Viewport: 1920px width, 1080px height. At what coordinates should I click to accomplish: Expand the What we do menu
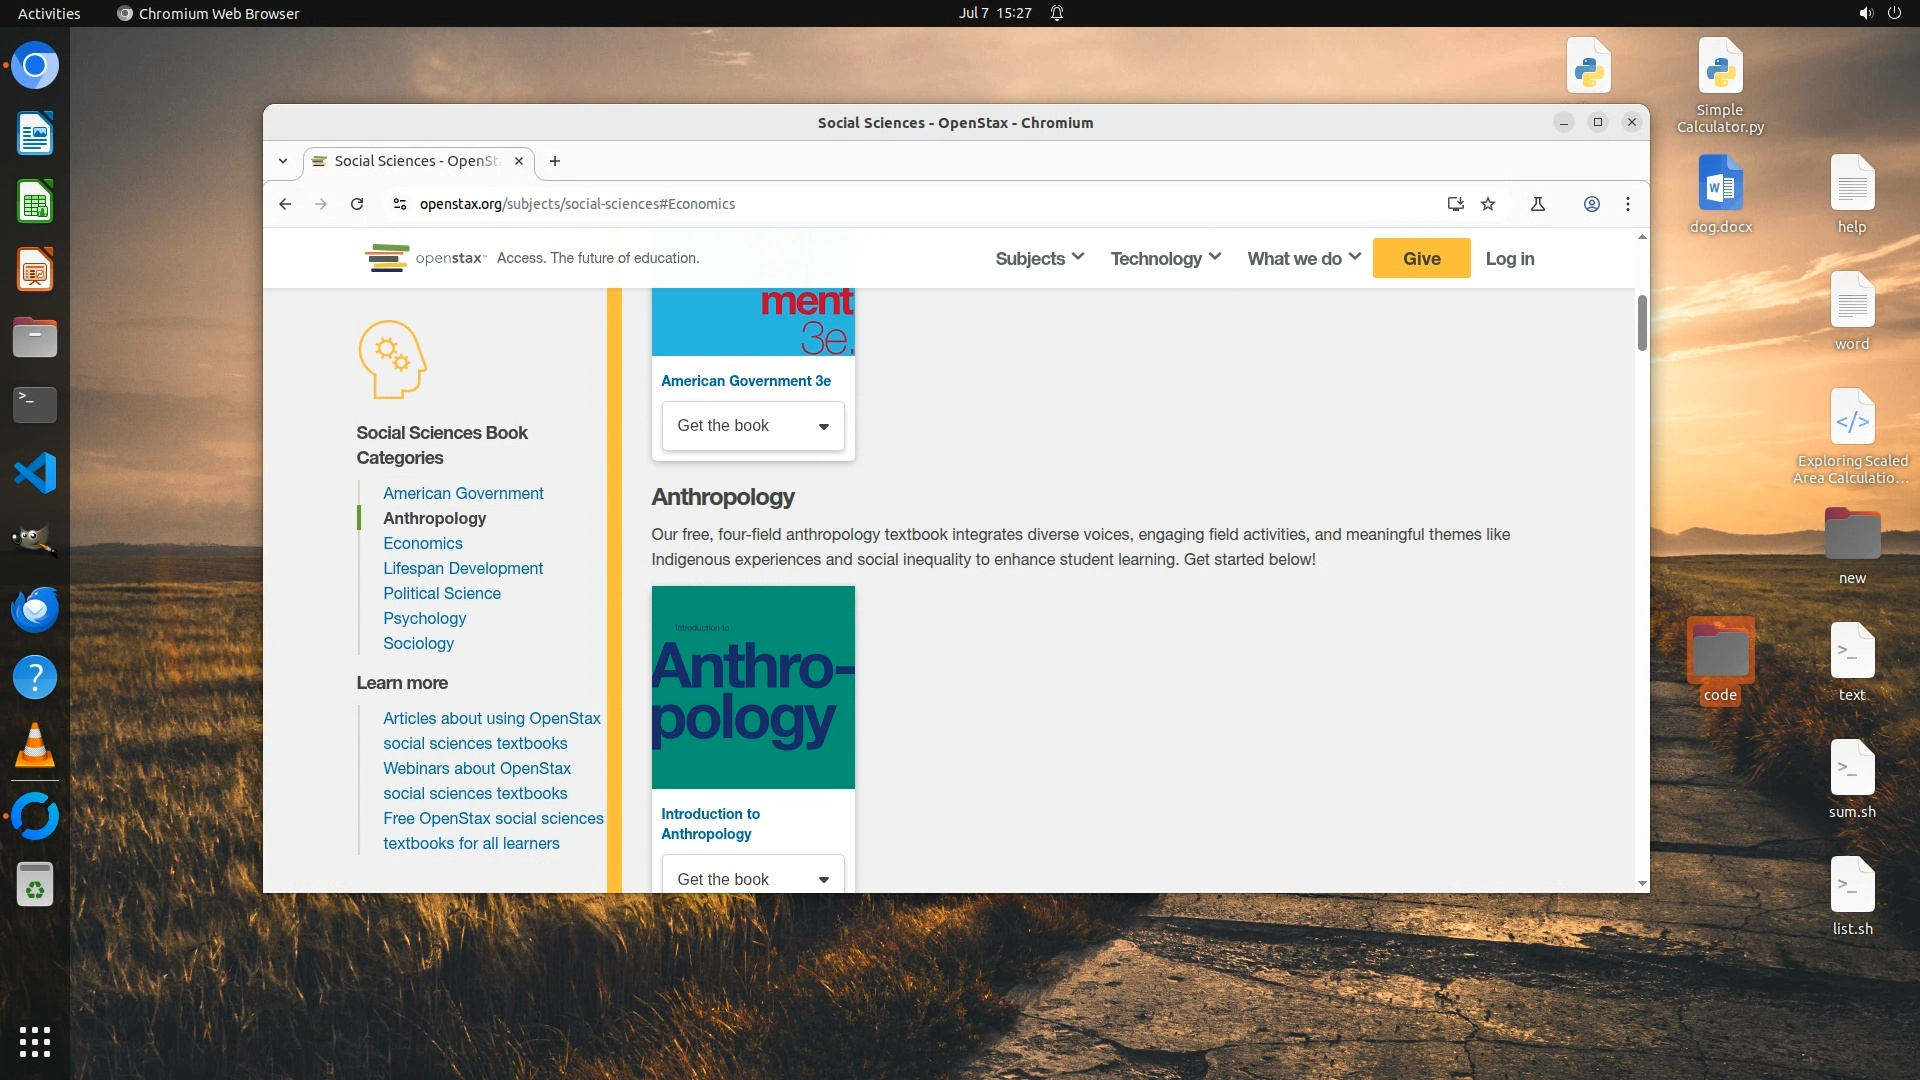[x=1303, y=258]
